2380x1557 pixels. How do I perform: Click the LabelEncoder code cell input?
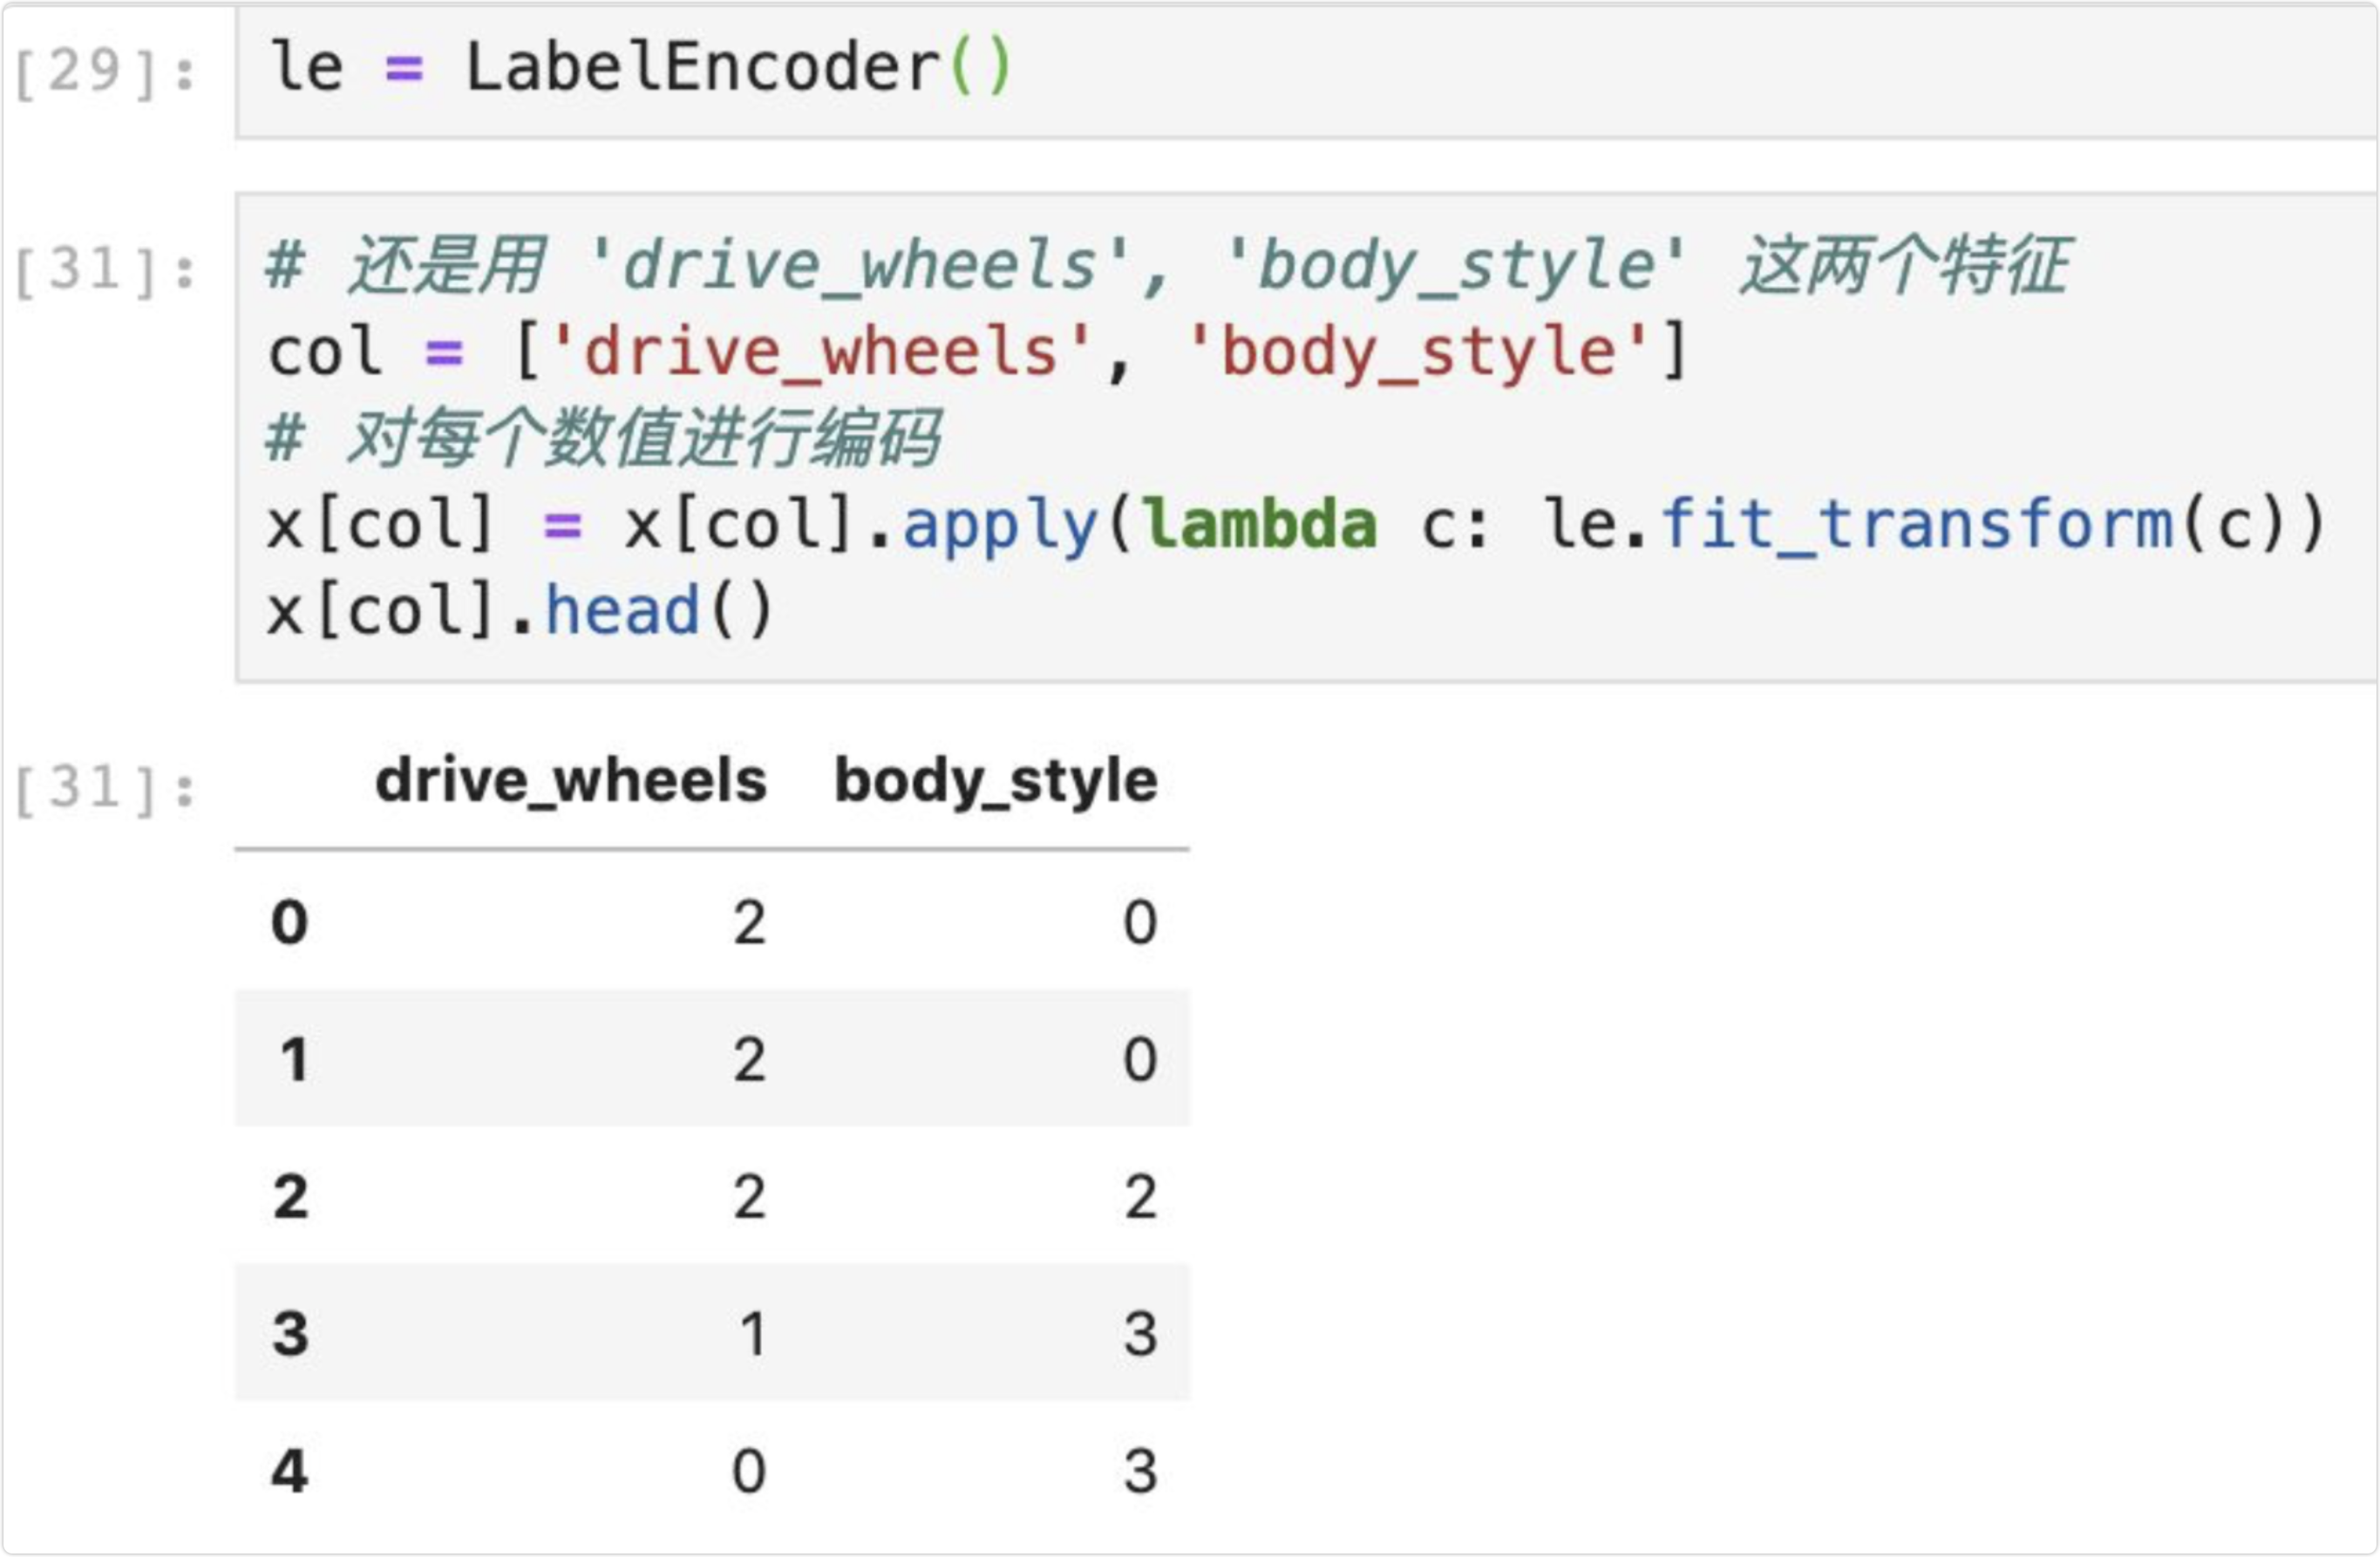pos(1306,71)
